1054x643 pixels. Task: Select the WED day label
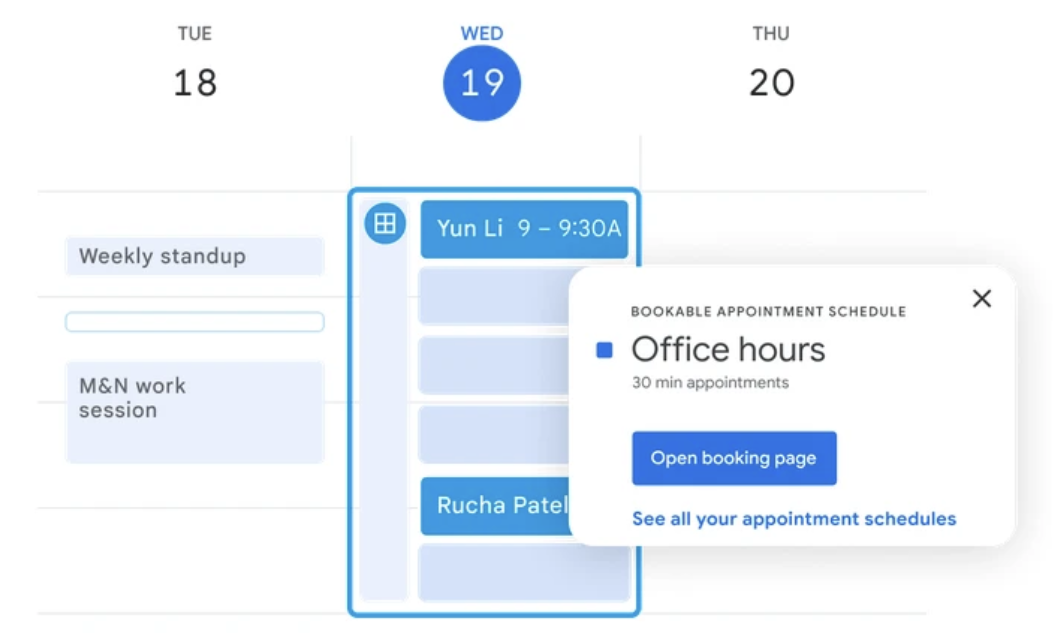481,33
